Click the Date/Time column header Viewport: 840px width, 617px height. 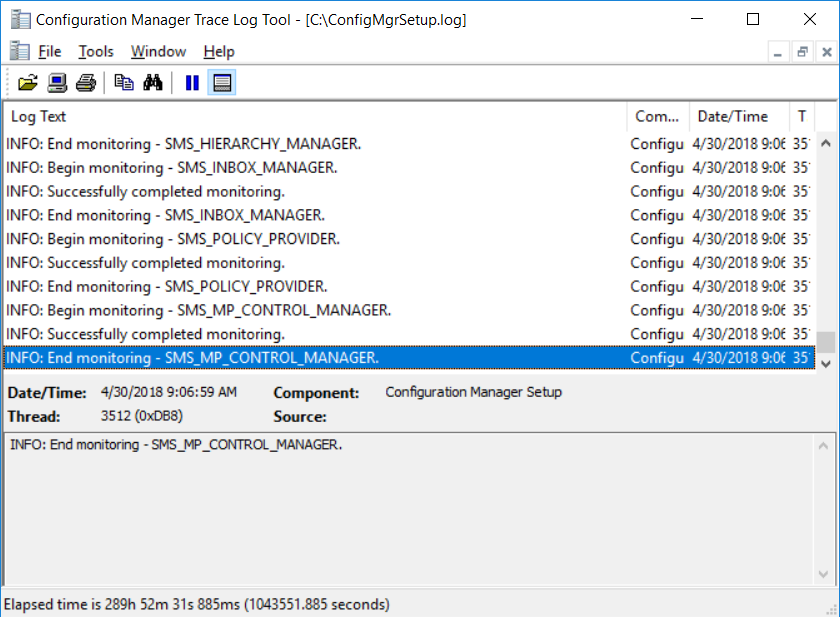(739, 117)
